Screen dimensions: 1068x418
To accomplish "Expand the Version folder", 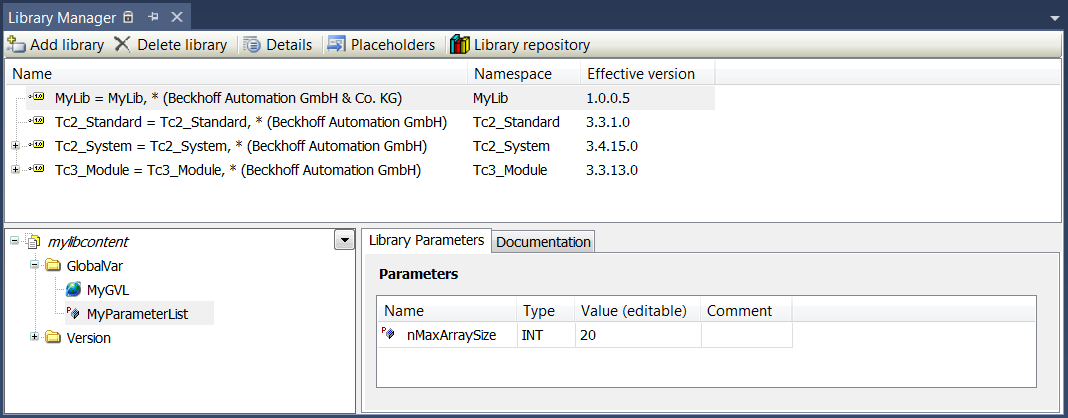I will (35, 337).
